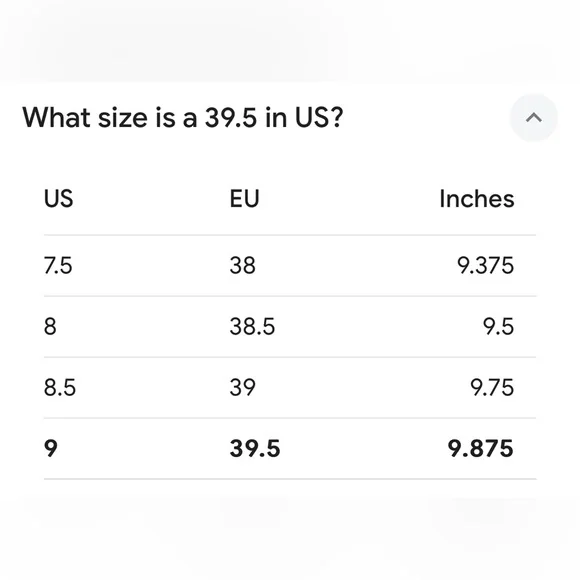This screenshot has height=580, width=580.
Task: Click the bold 9.875 inches cell
Action: coord(480,449)
